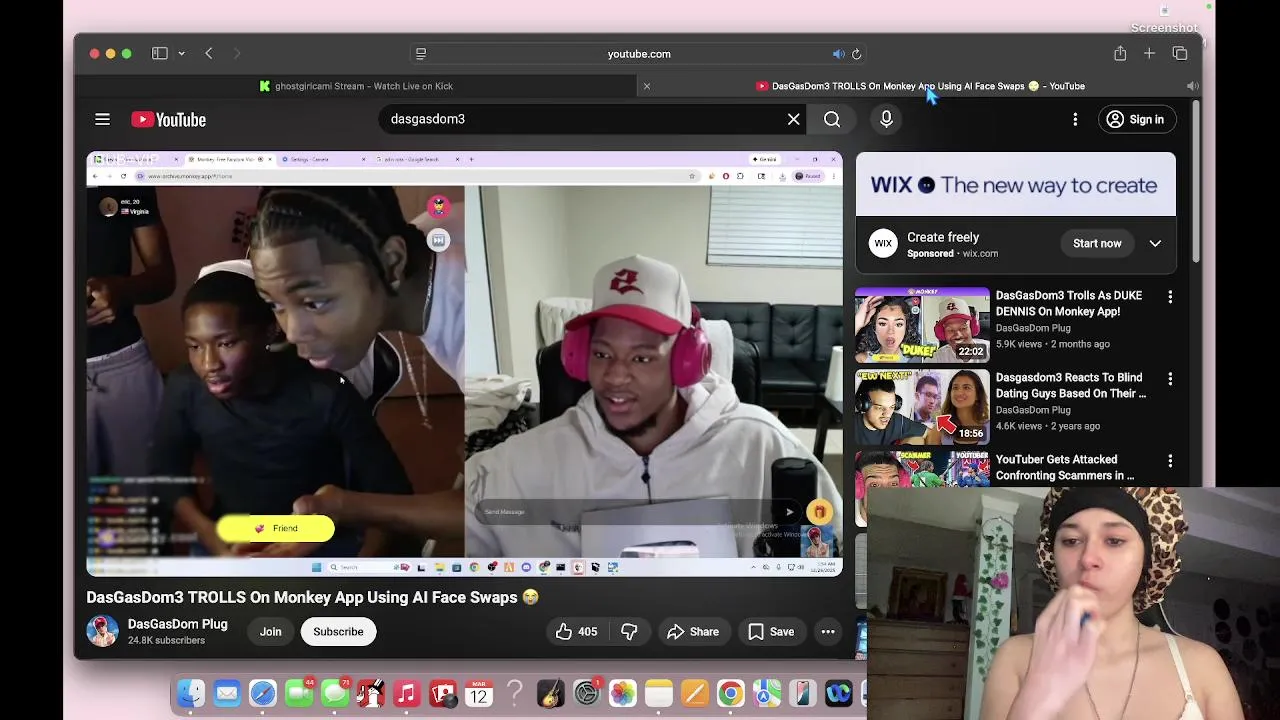The height and width of the screenshot is (720, 1280).
Task: Clear the dasgasdom3 search text
Action: click(793, 119)
